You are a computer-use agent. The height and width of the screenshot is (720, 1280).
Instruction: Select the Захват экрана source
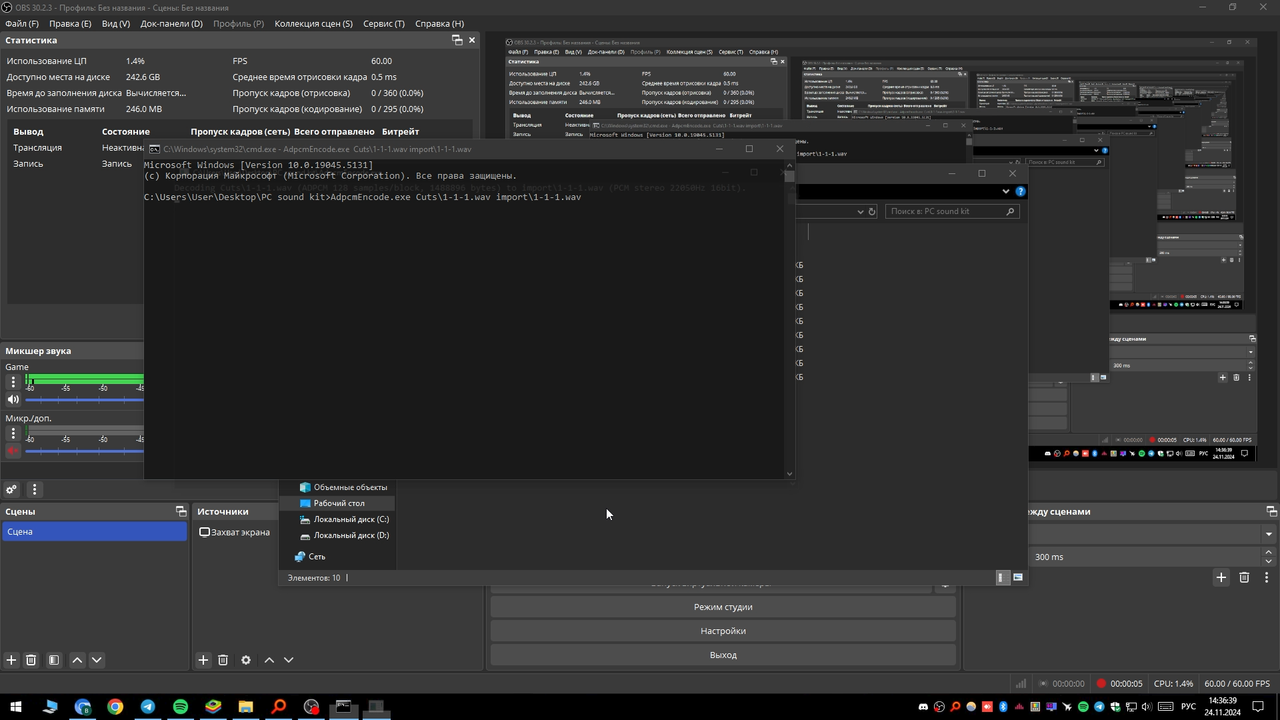235,532
